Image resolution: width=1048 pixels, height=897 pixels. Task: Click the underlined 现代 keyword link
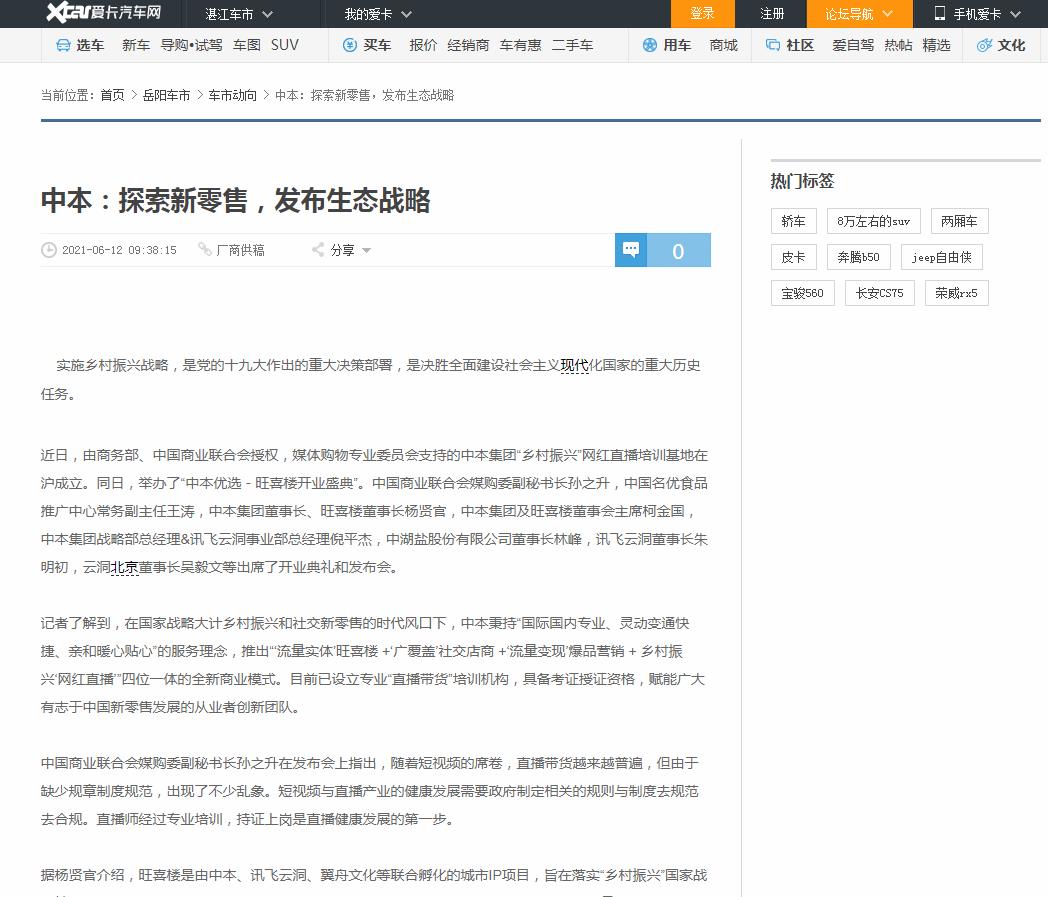[x=574, y=366]
